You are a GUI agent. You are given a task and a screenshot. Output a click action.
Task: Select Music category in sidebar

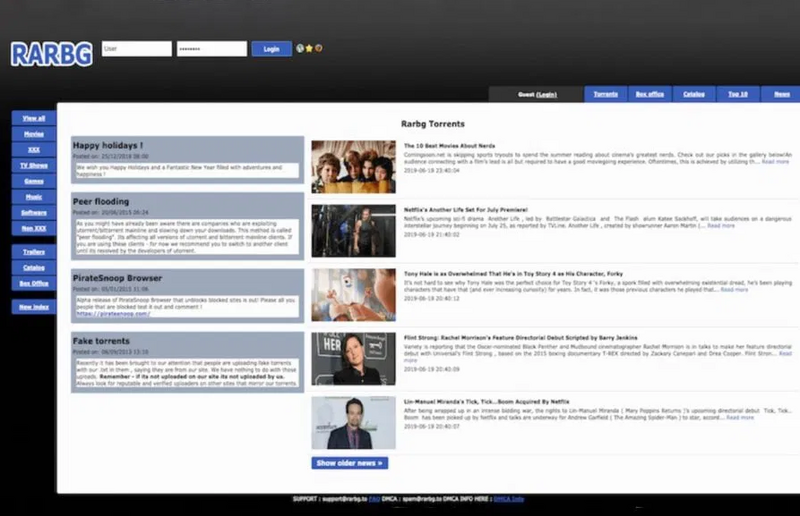pos(34,197)
